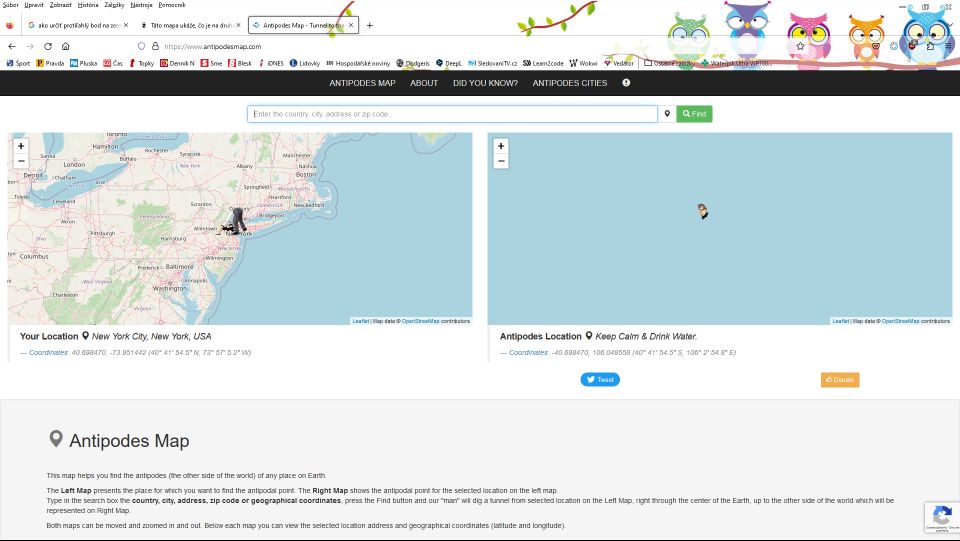The height and width of the screenshot is (541, 960).
Task: Open the DID YOU KNOW? nav item
Action: click(485, 83)
